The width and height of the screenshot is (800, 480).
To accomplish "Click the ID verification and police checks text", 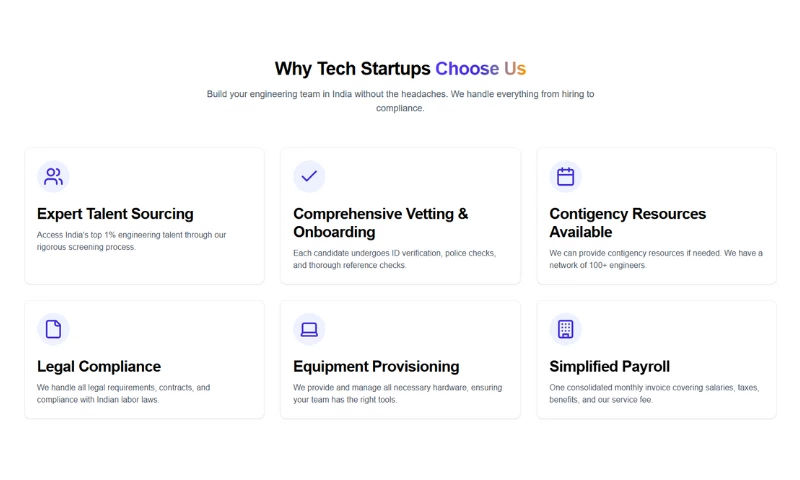I will pos(394,259).
